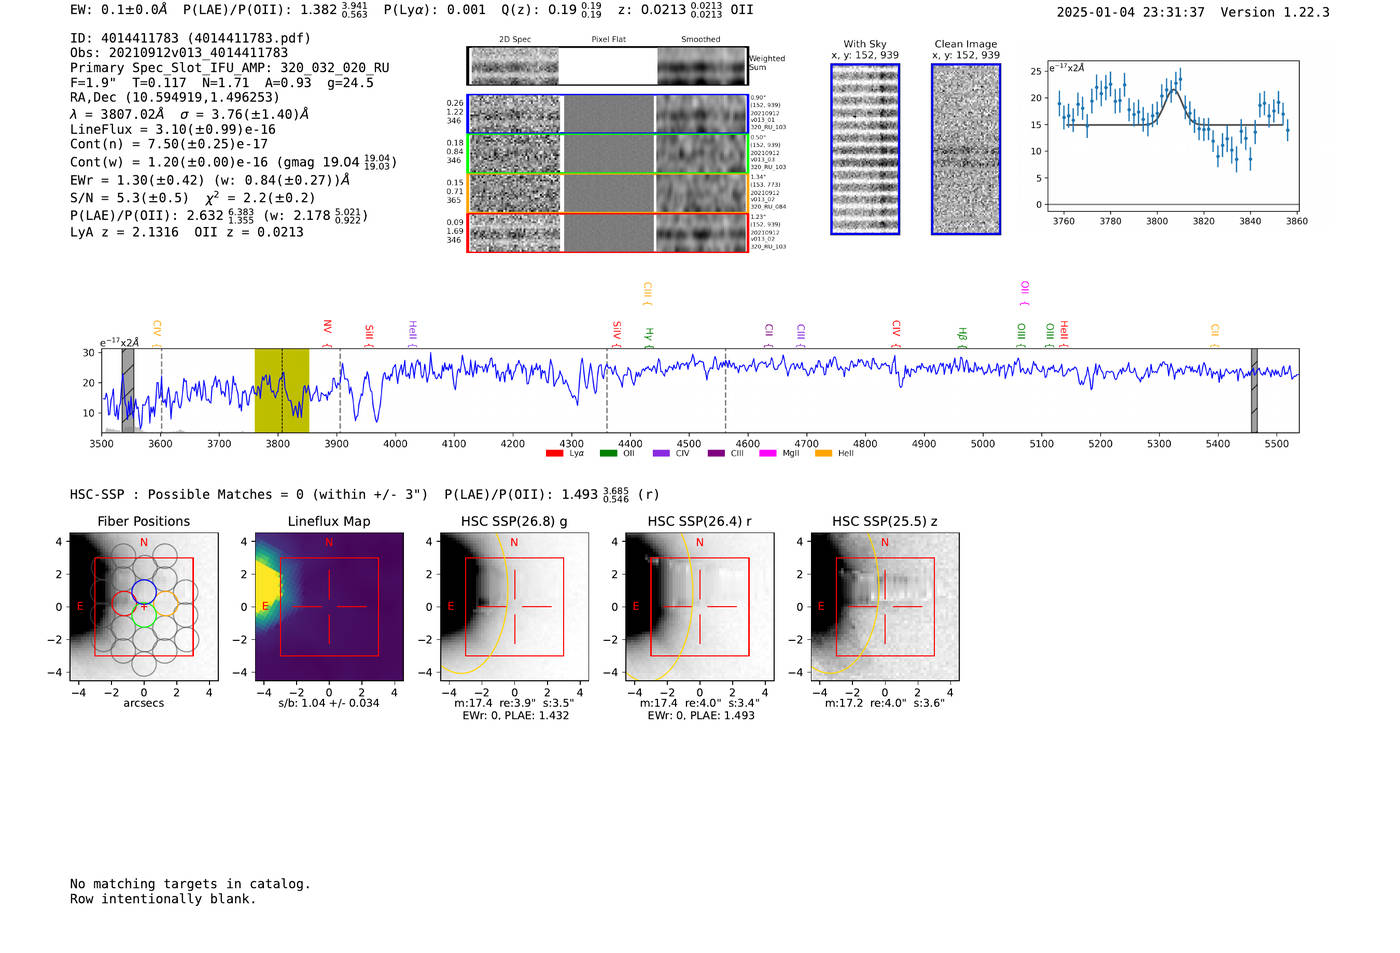
Task: Select the CIV legend swatch below the spectrum
Action: coord(661,454)
